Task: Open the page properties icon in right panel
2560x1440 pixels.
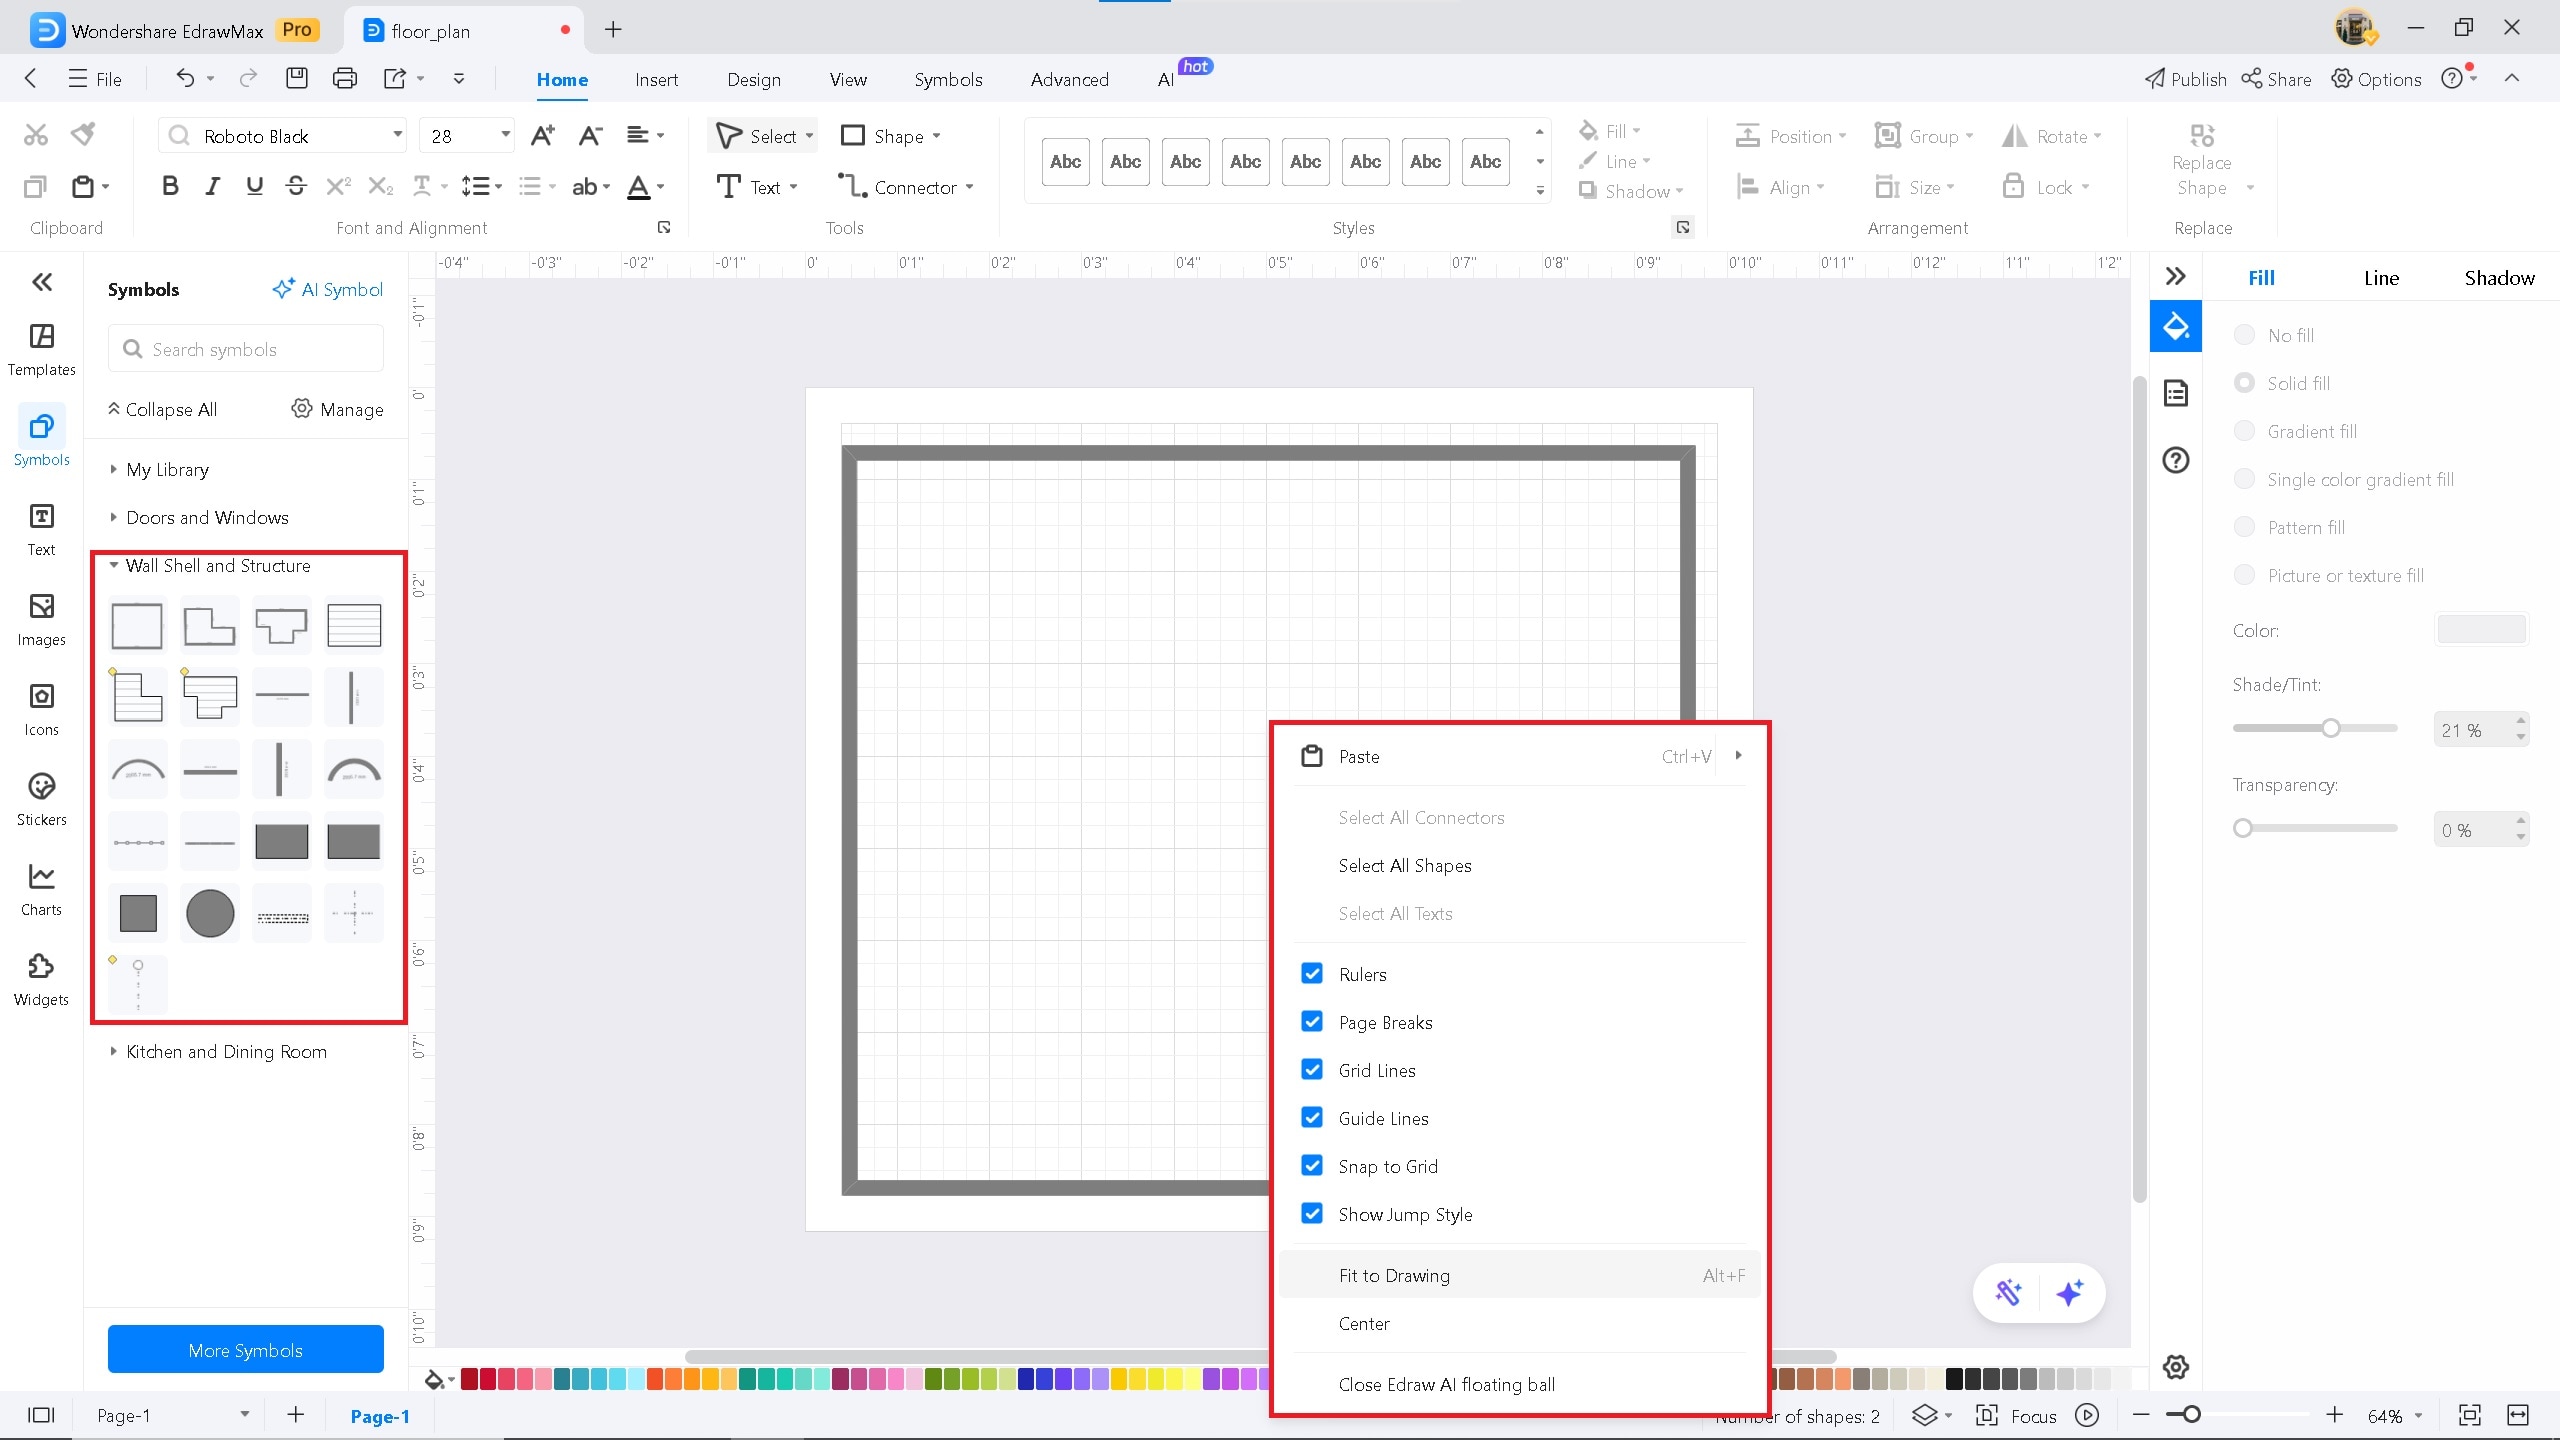Action: (2176, 393)
